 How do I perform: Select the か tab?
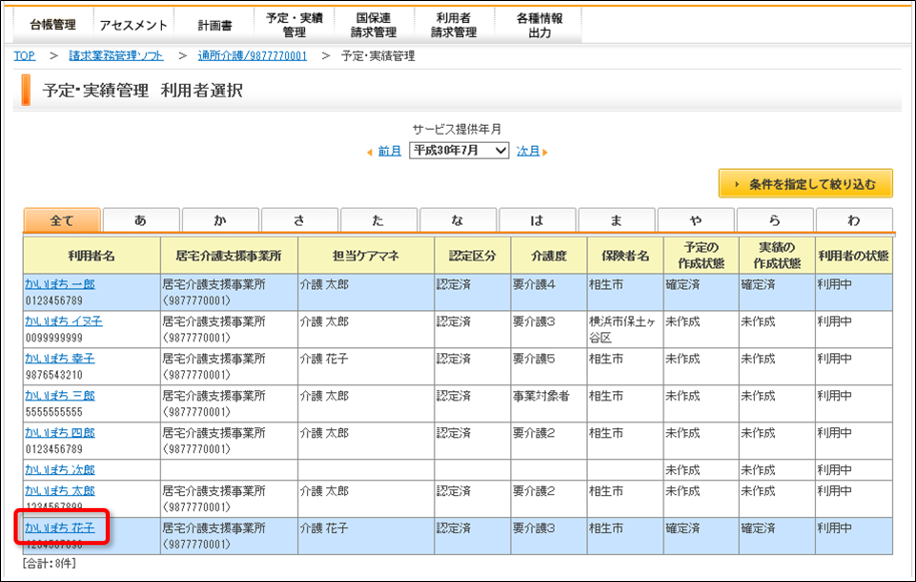(220, 220)
